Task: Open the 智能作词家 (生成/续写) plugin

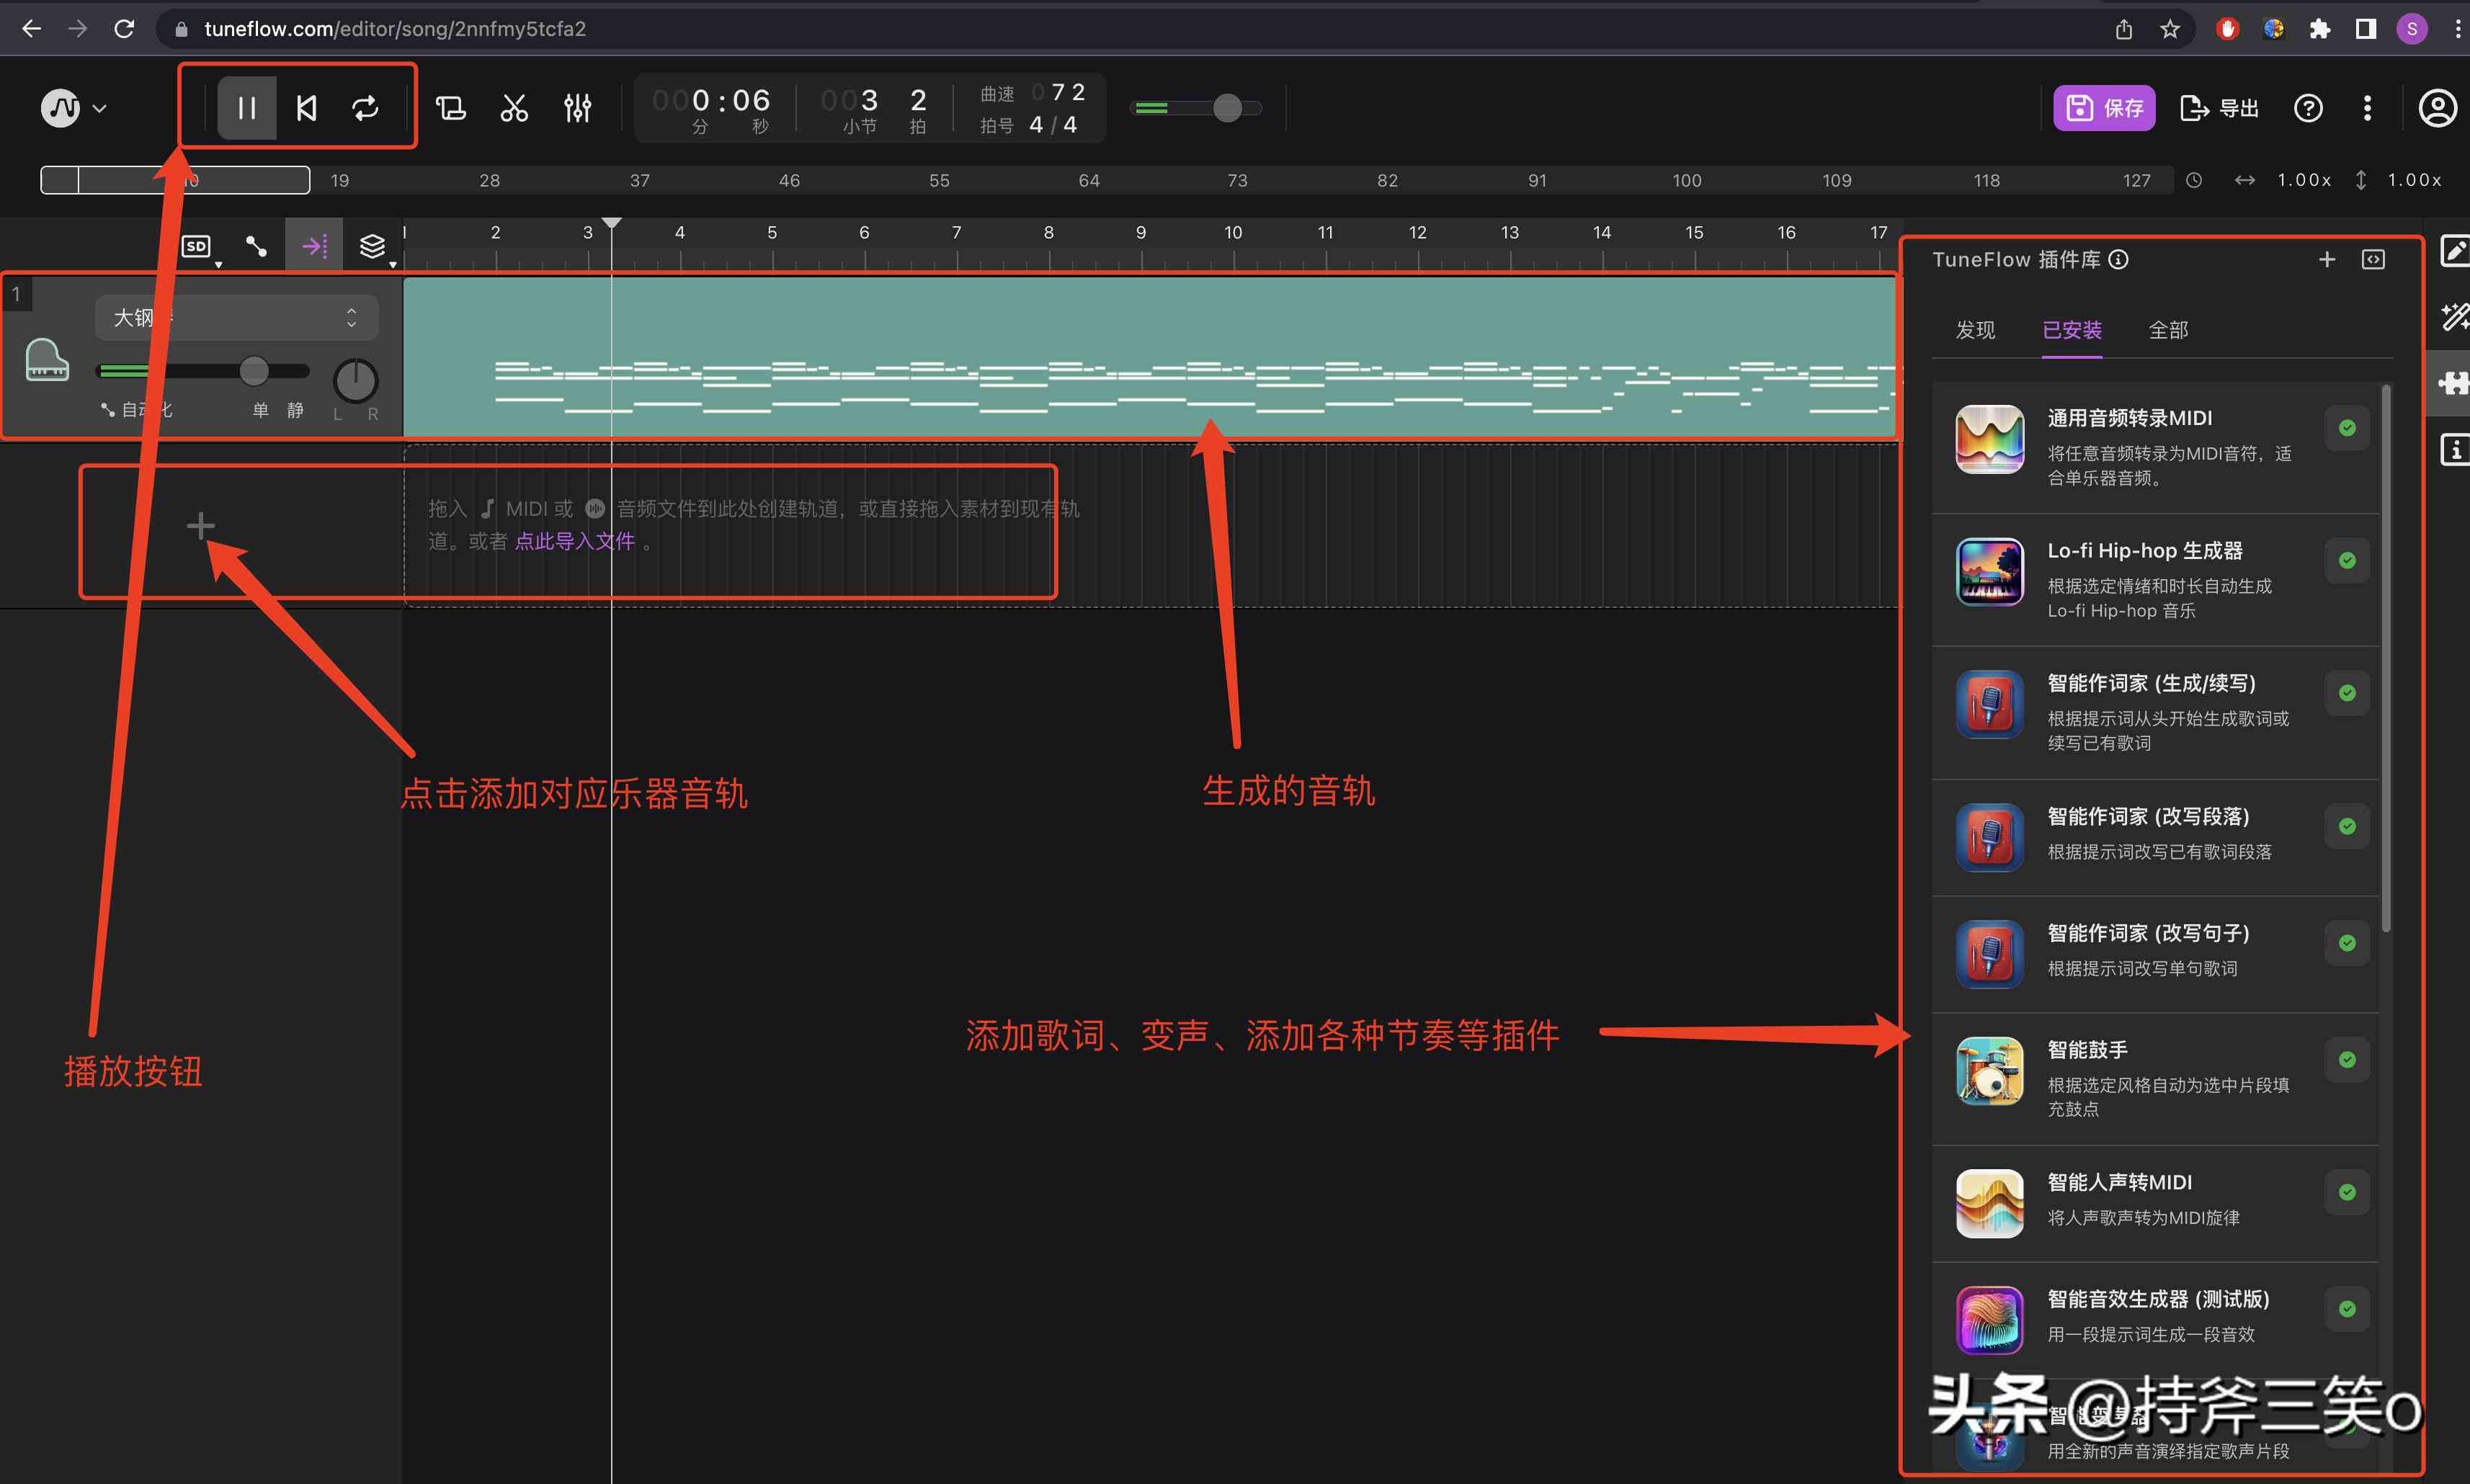Action: (2155, 712)
